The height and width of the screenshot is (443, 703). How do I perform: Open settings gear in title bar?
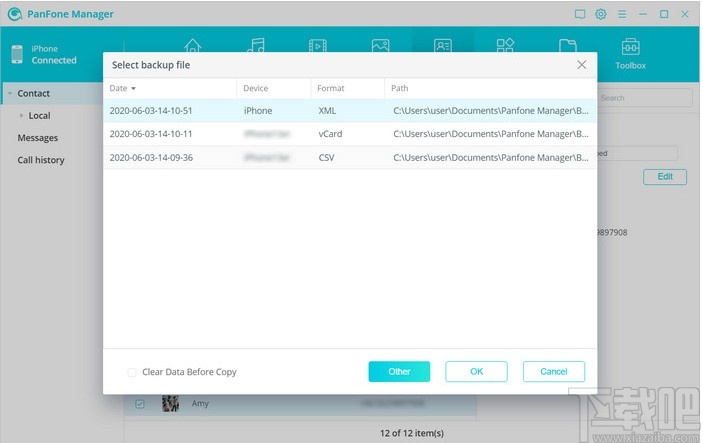(601, 14)
